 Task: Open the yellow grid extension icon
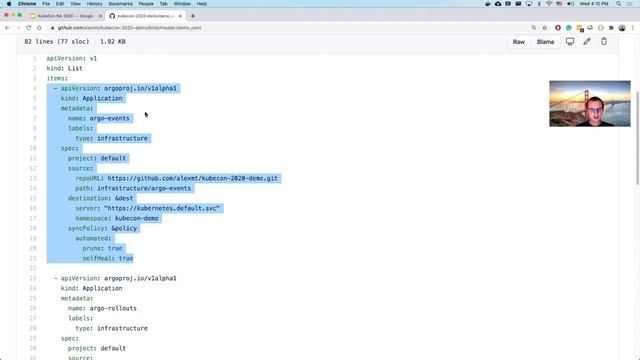[580, 28]
